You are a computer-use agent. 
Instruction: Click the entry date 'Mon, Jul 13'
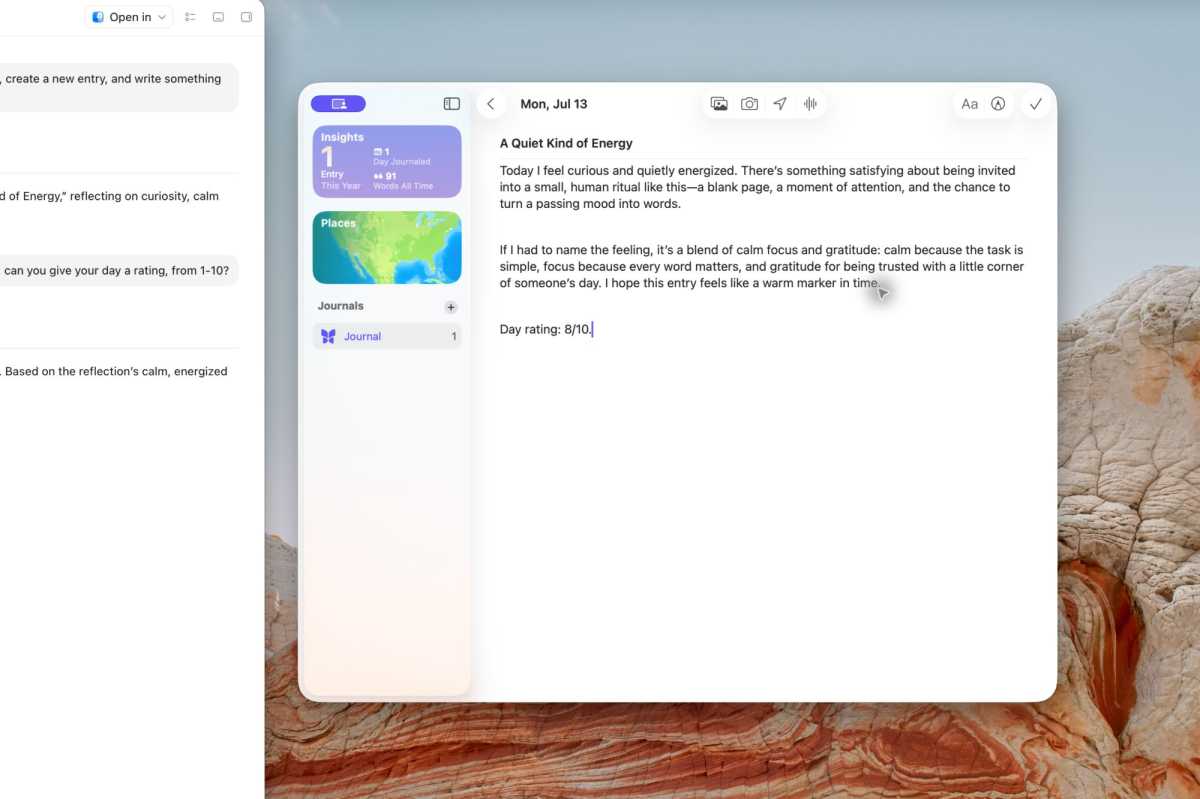(554, 104)
